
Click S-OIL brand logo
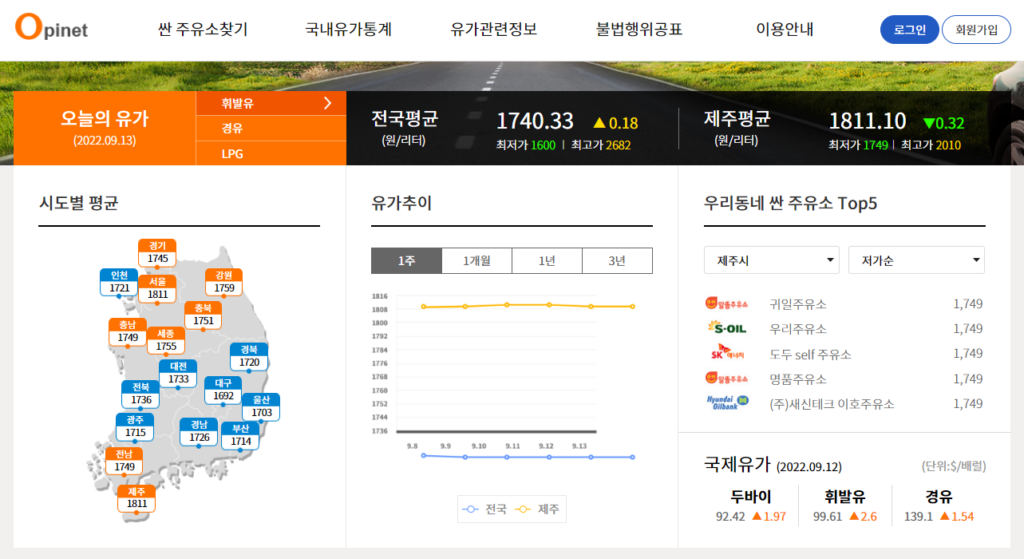pos(727,328)
